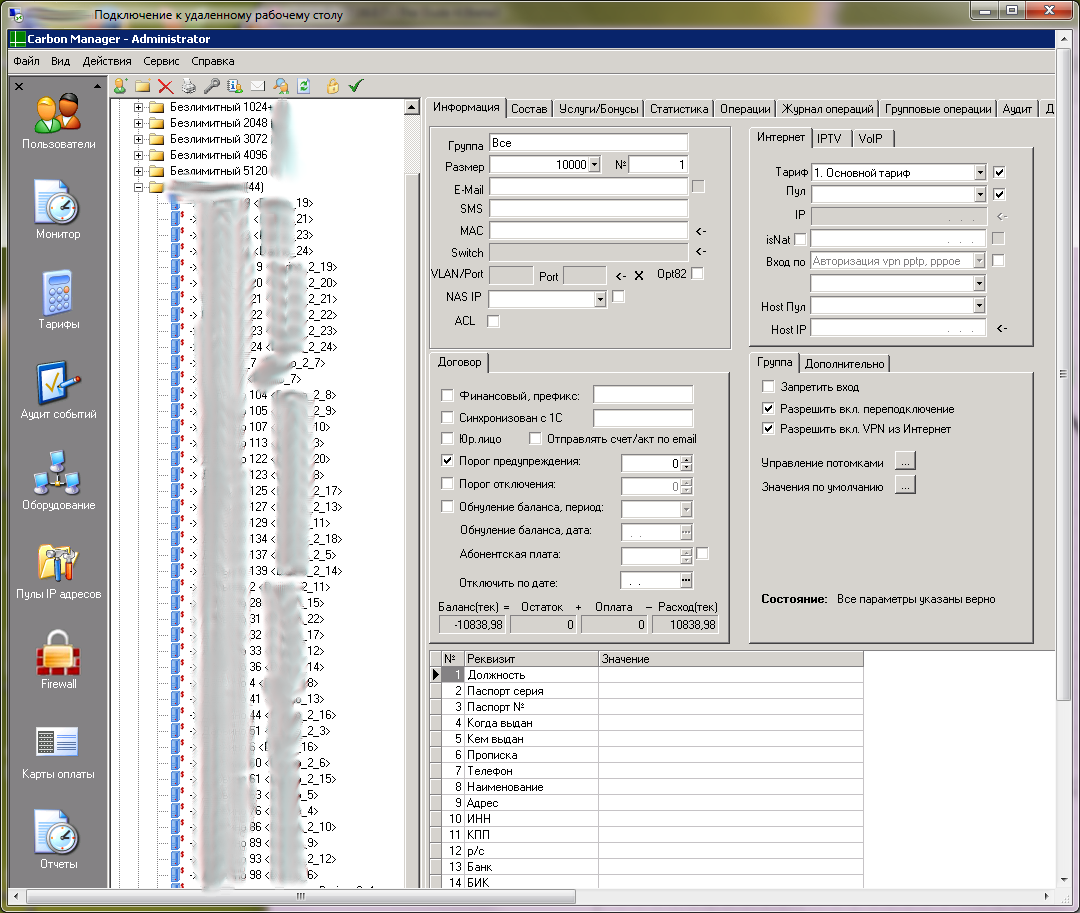Toggle the Порог предупреждения checkbox

[448, 461]
